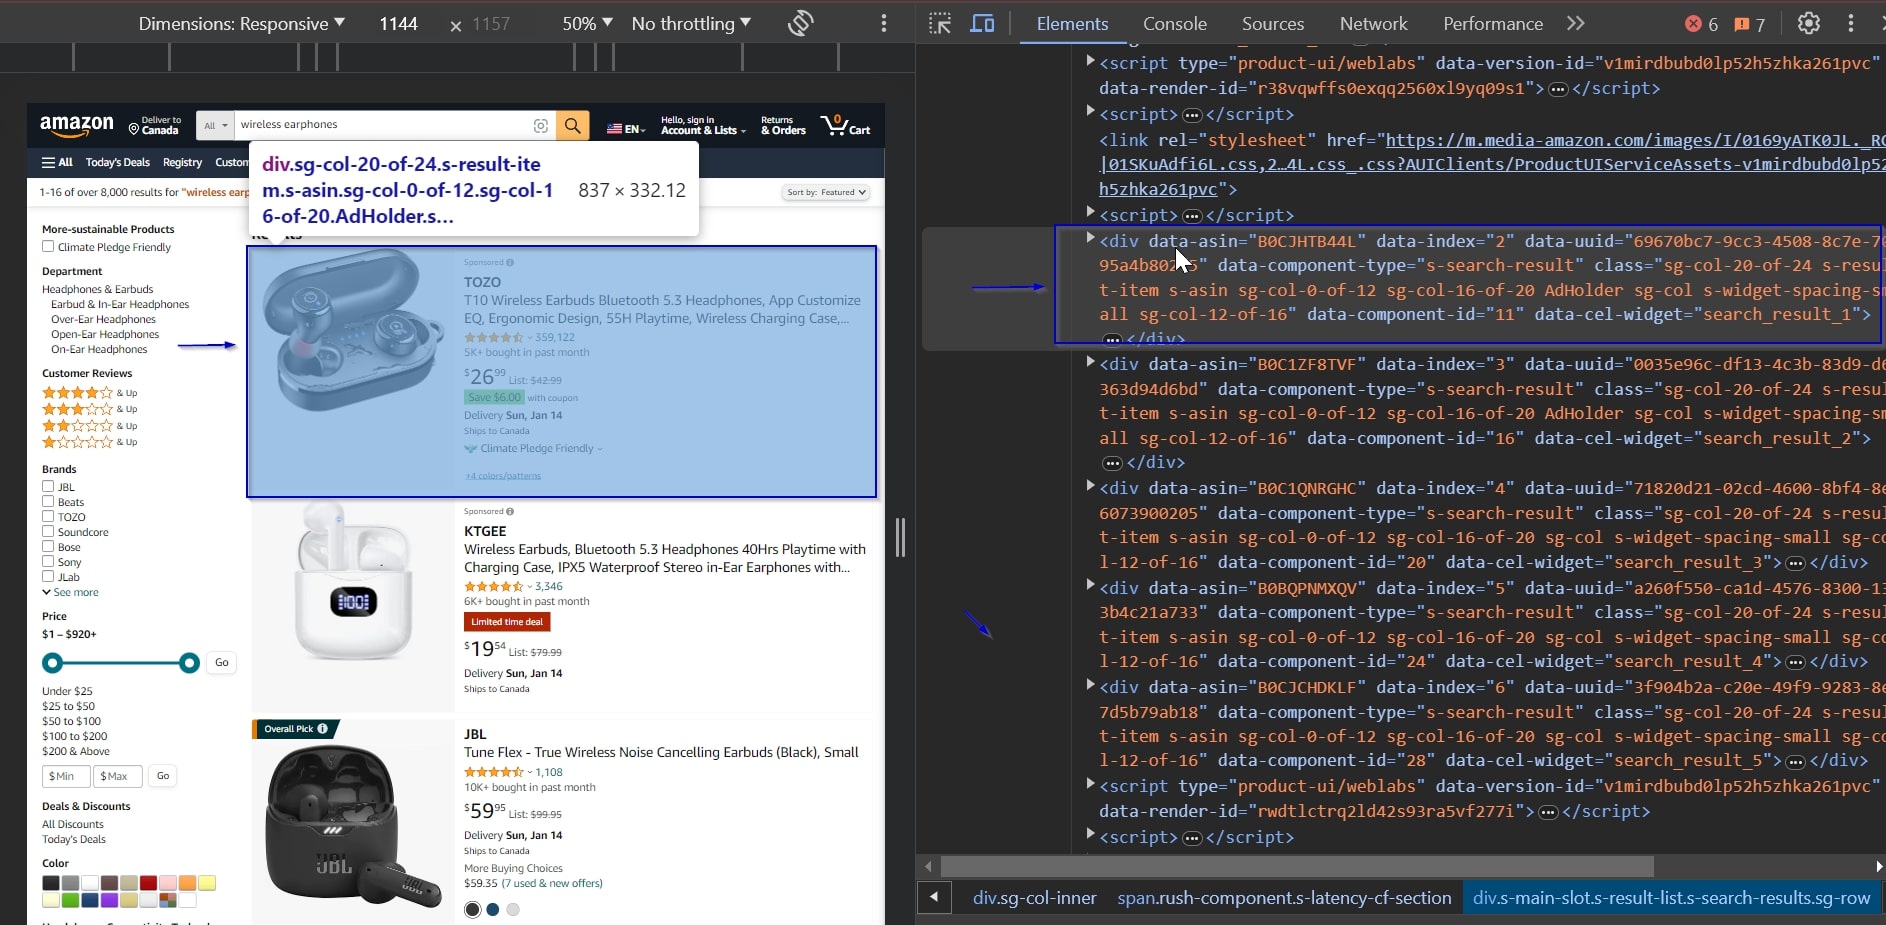The image size is (1886, 925).
Task: Select div.sg-col-inner breadcrumb
Action: [1034, 898]
